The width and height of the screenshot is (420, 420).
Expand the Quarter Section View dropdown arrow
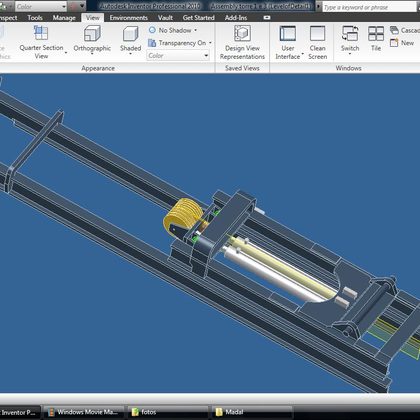66,52
